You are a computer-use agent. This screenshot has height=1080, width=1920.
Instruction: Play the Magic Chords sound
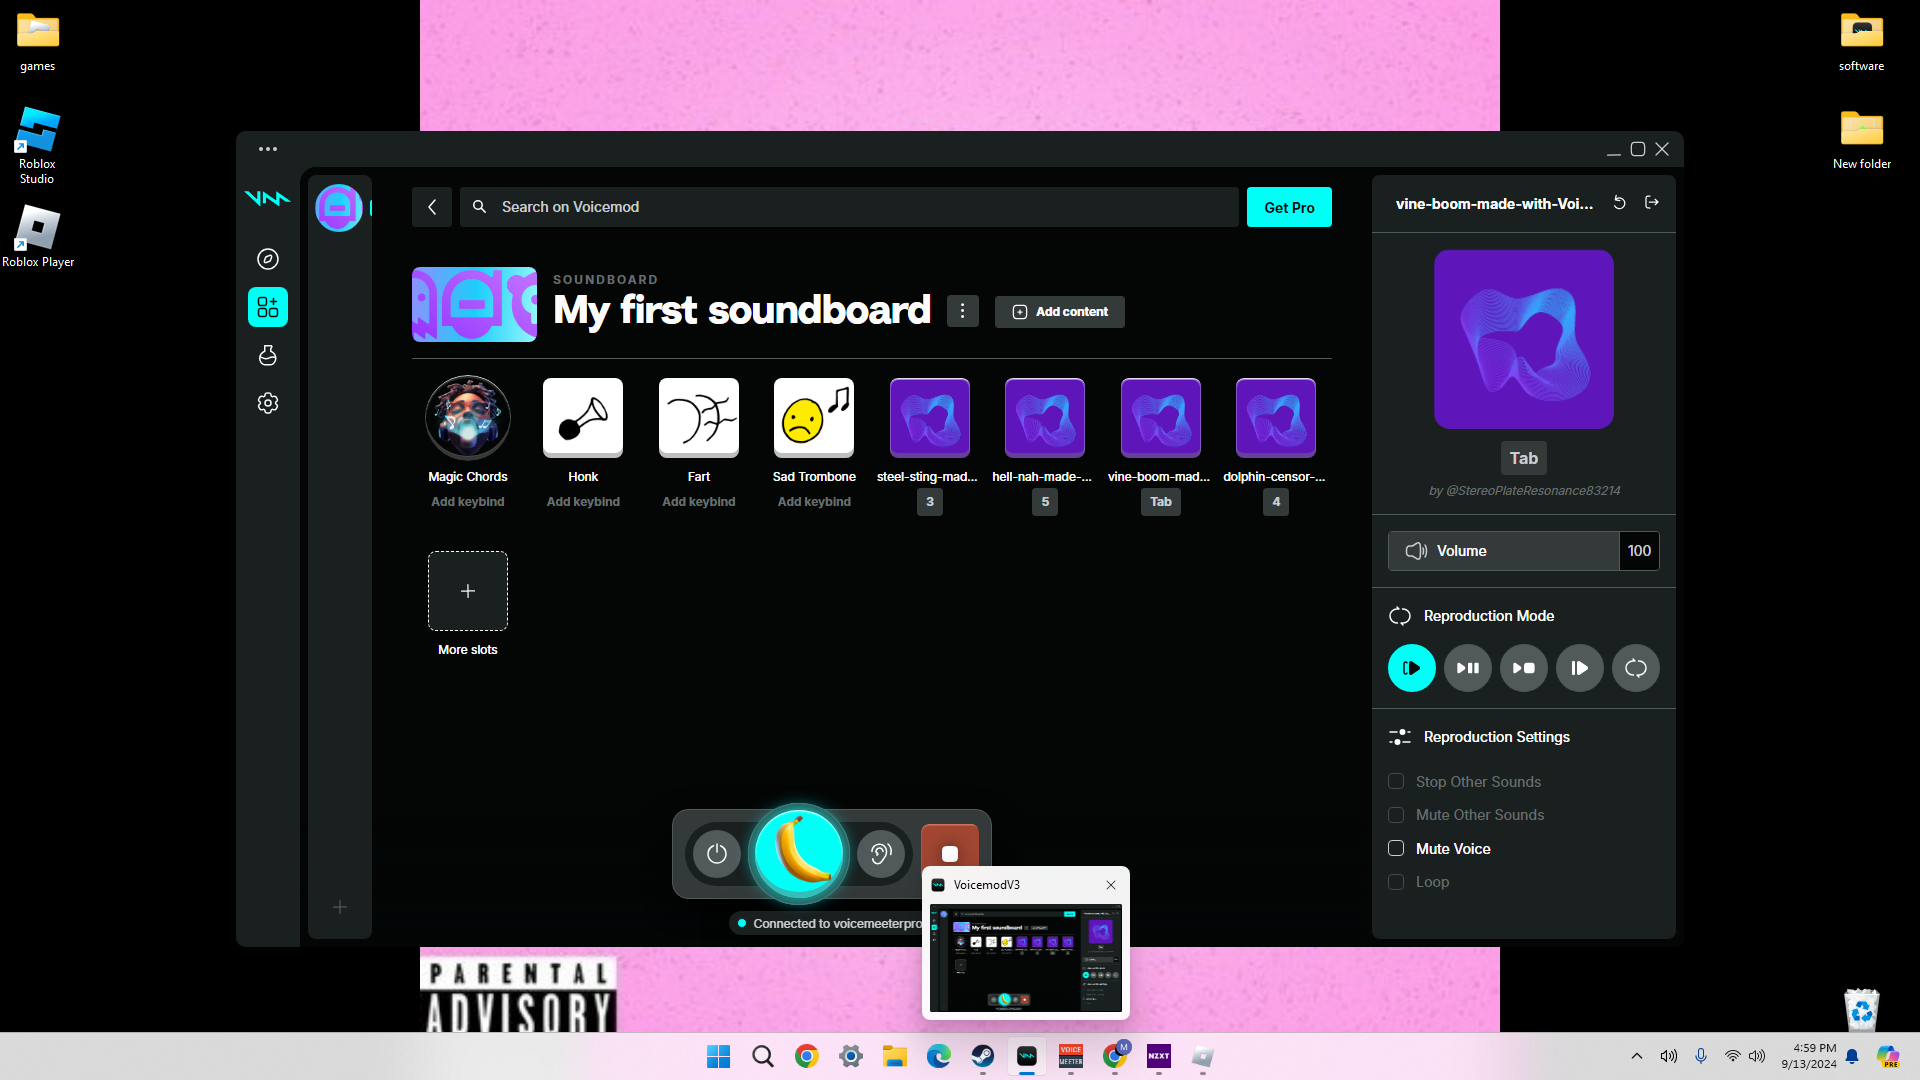click(468, 418)
